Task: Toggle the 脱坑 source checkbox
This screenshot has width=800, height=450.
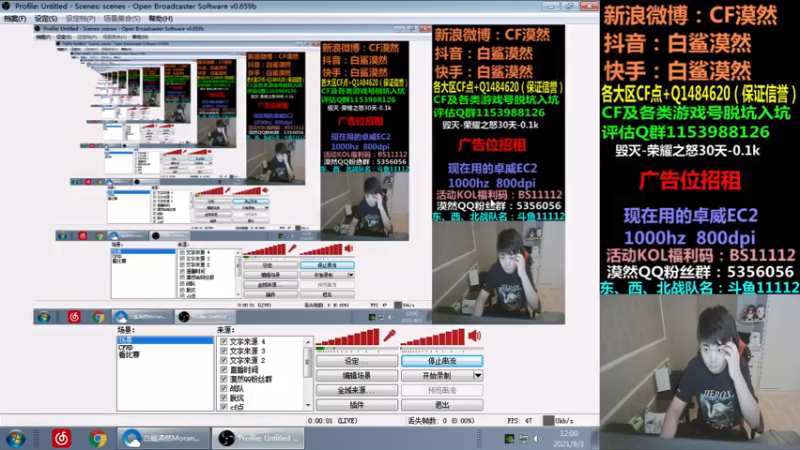Action: point(223,397)
